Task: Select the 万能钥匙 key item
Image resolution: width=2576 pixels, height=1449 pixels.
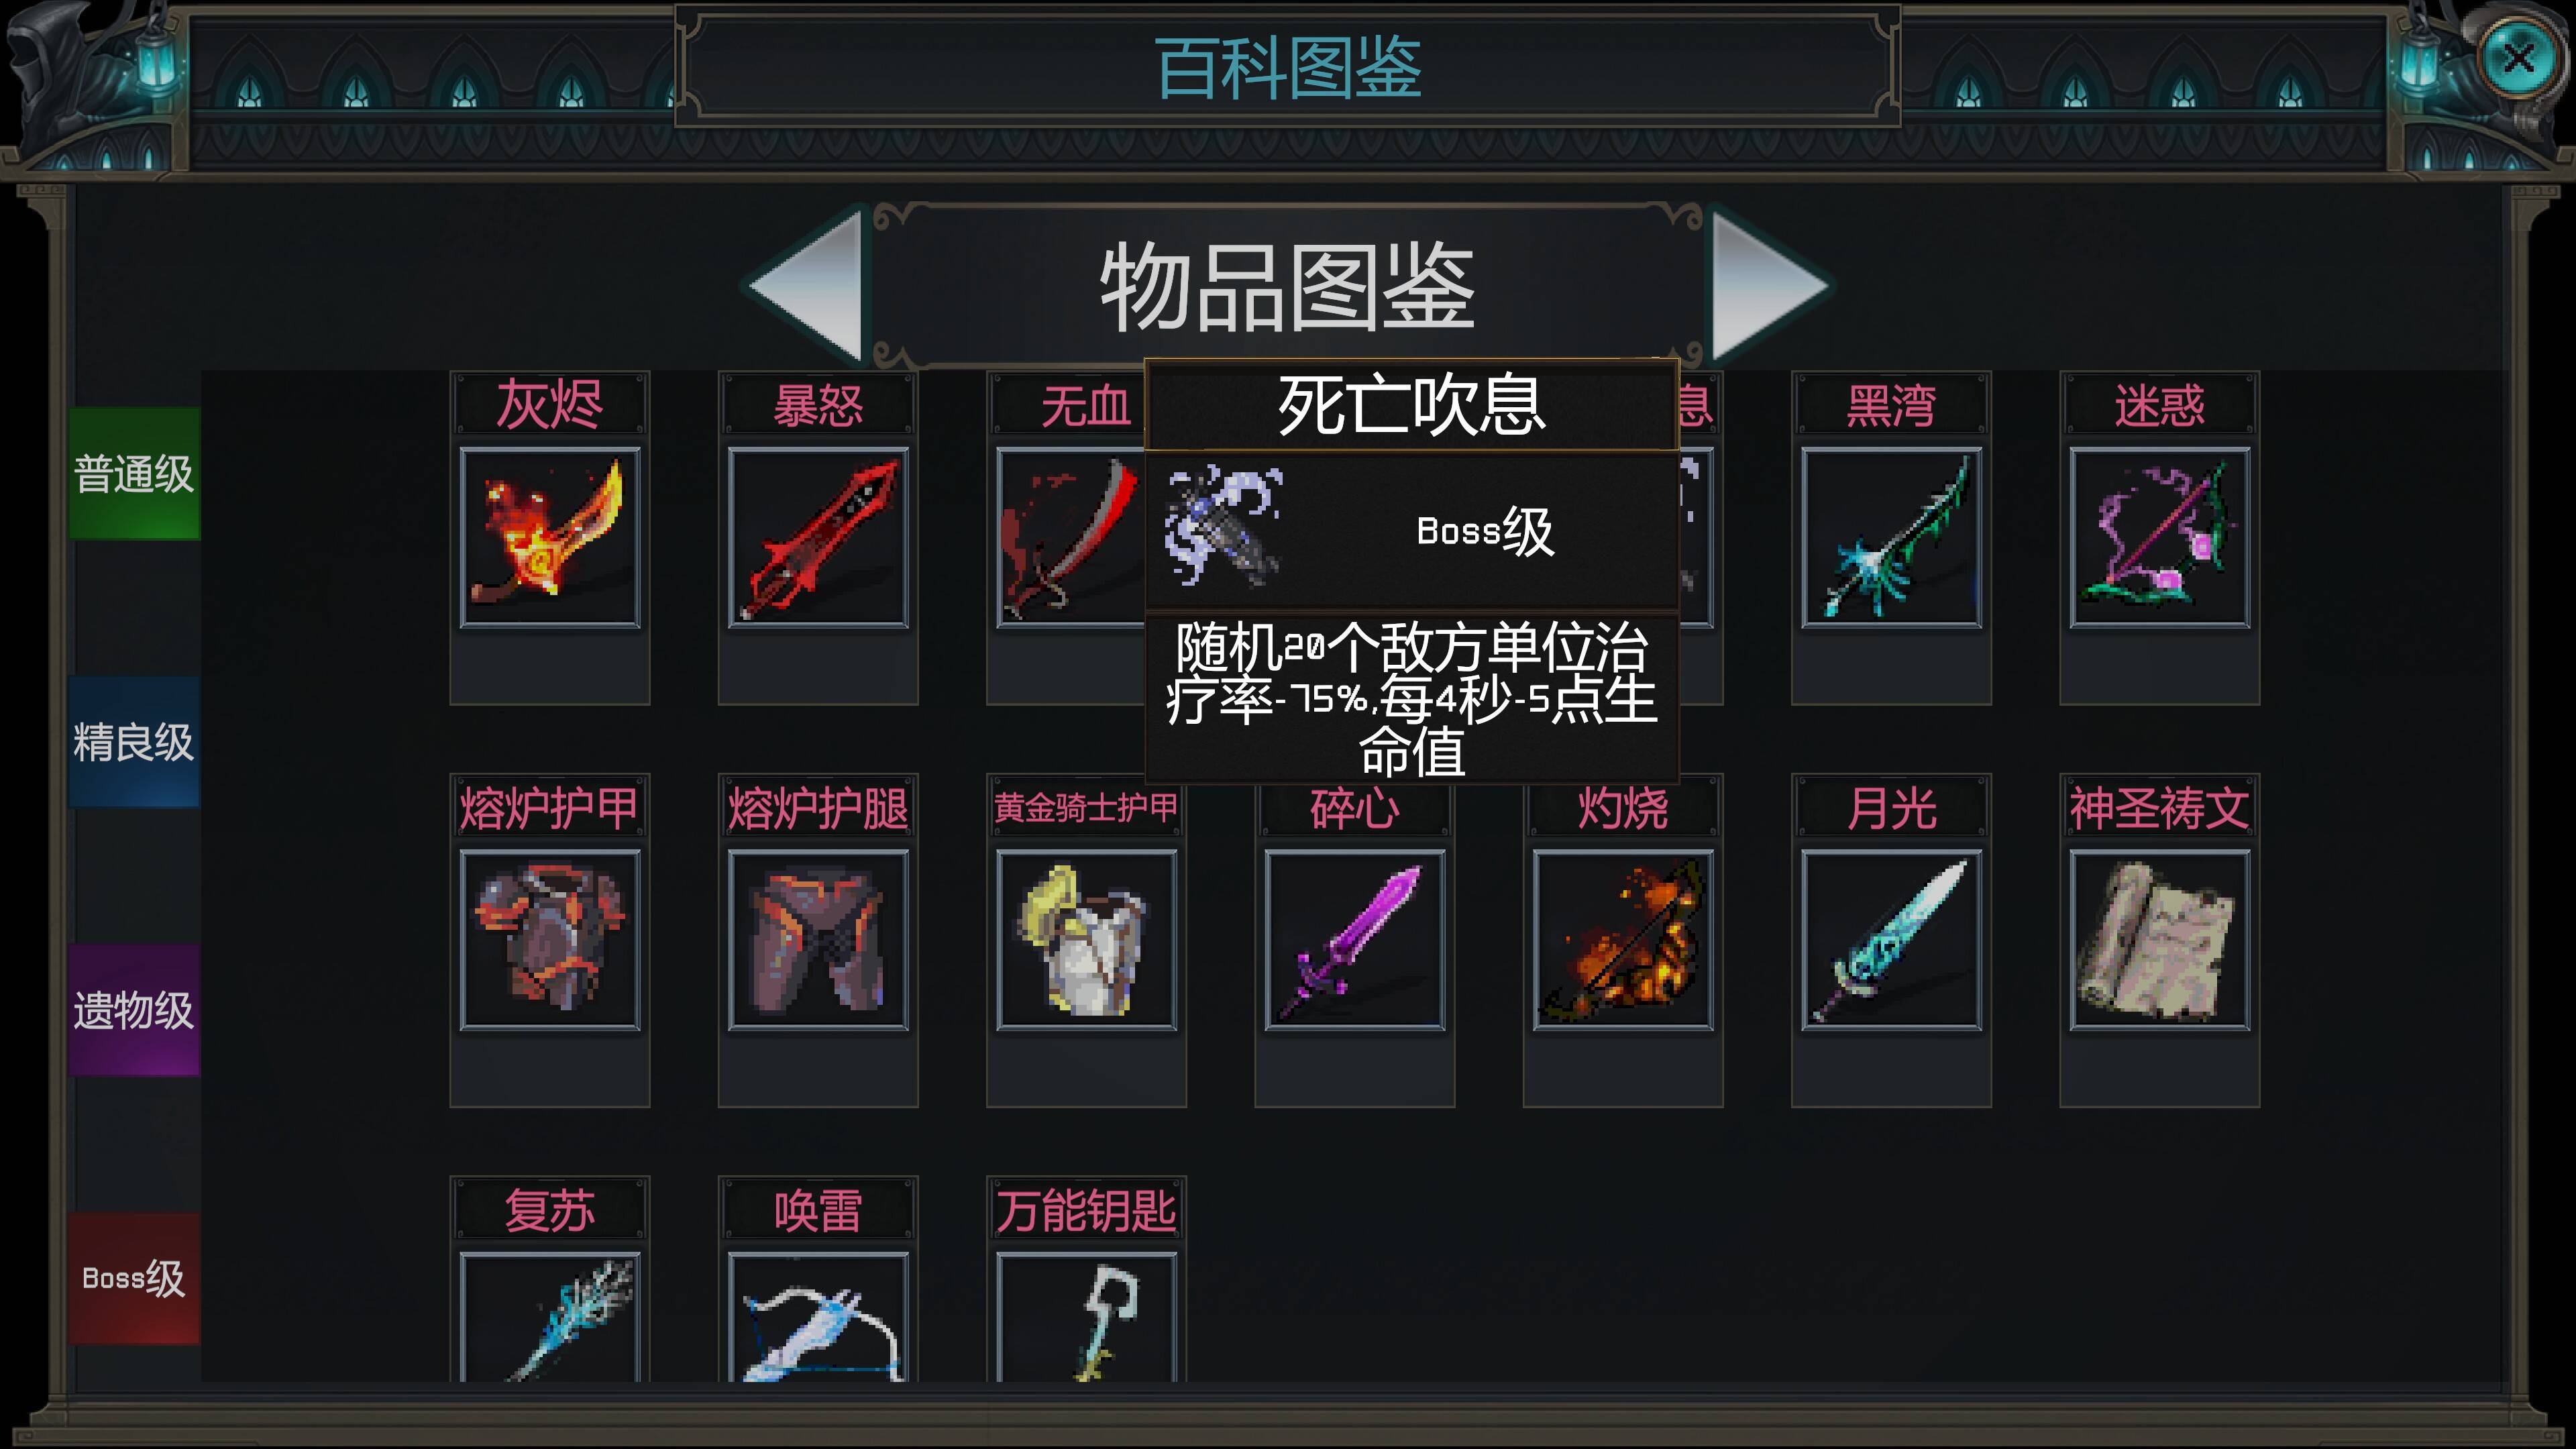Action: [x=1086, y=1318]
